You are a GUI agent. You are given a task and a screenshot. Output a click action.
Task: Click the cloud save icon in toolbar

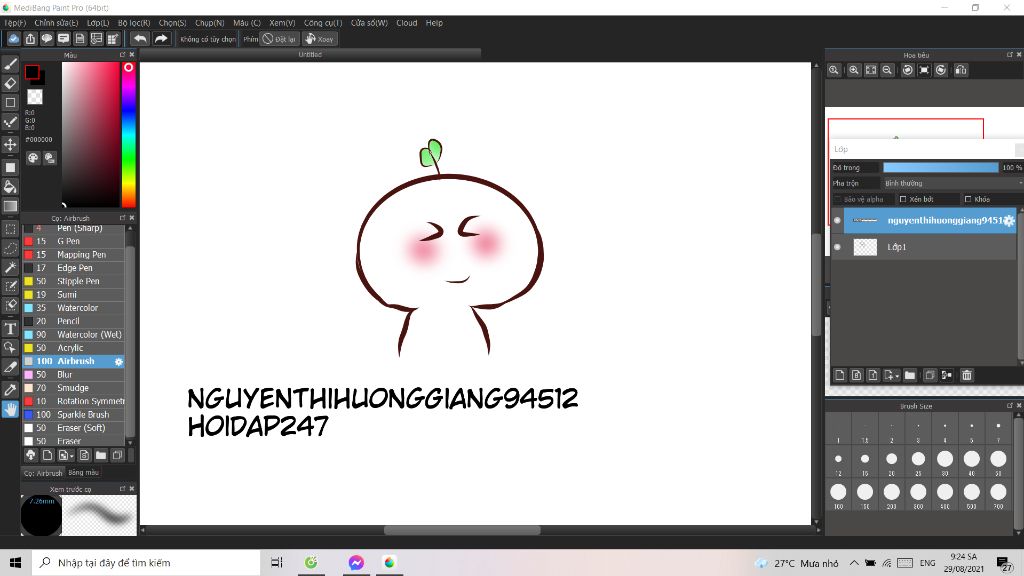click(x=14, y=39)
